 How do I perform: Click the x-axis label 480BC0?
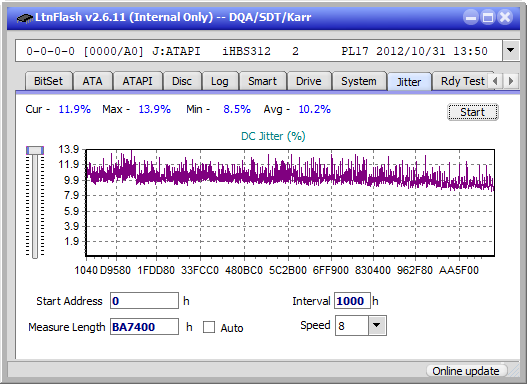click(244, 270)
